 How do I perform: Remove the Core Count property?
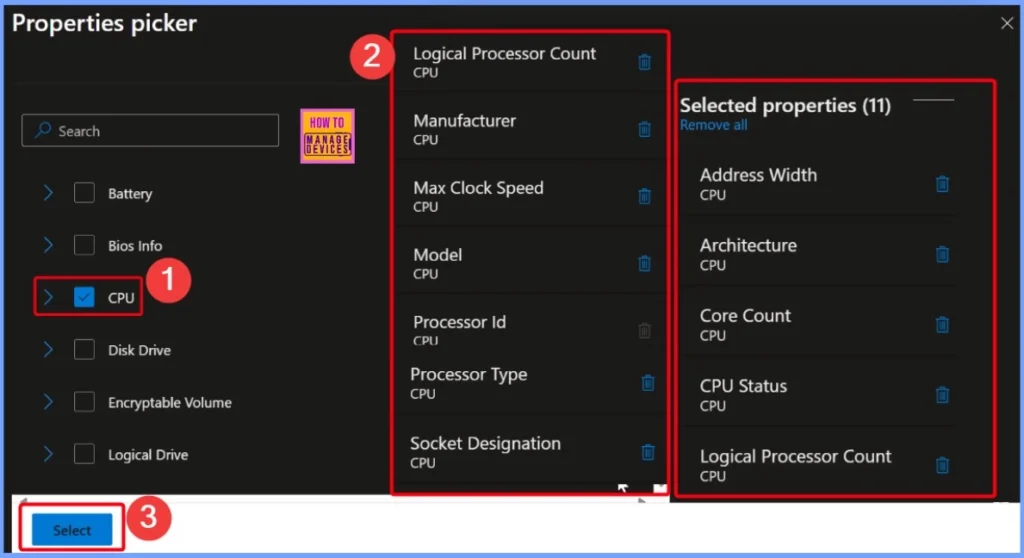(x=942, y=325)
